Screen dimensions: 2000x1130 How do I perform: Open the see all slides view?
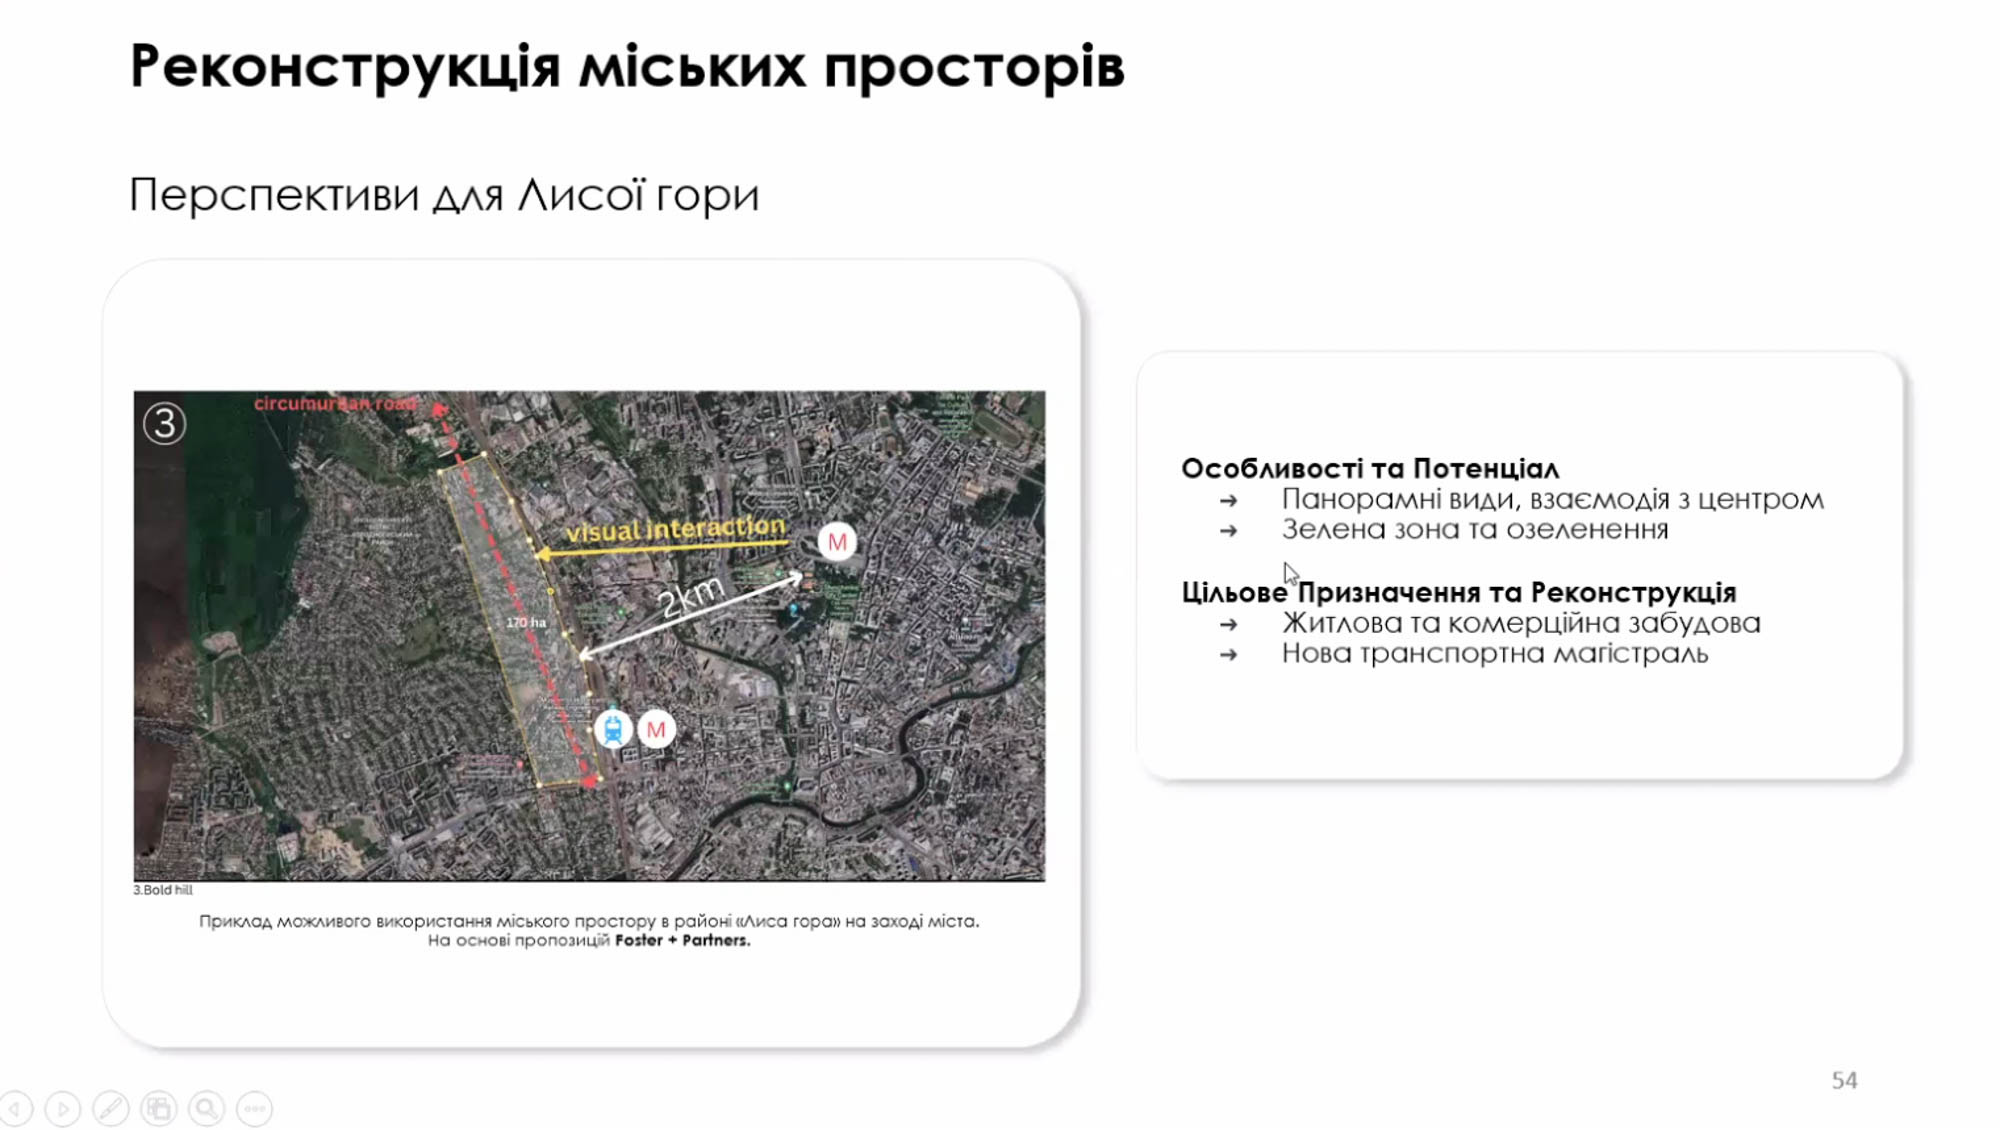158,1108
